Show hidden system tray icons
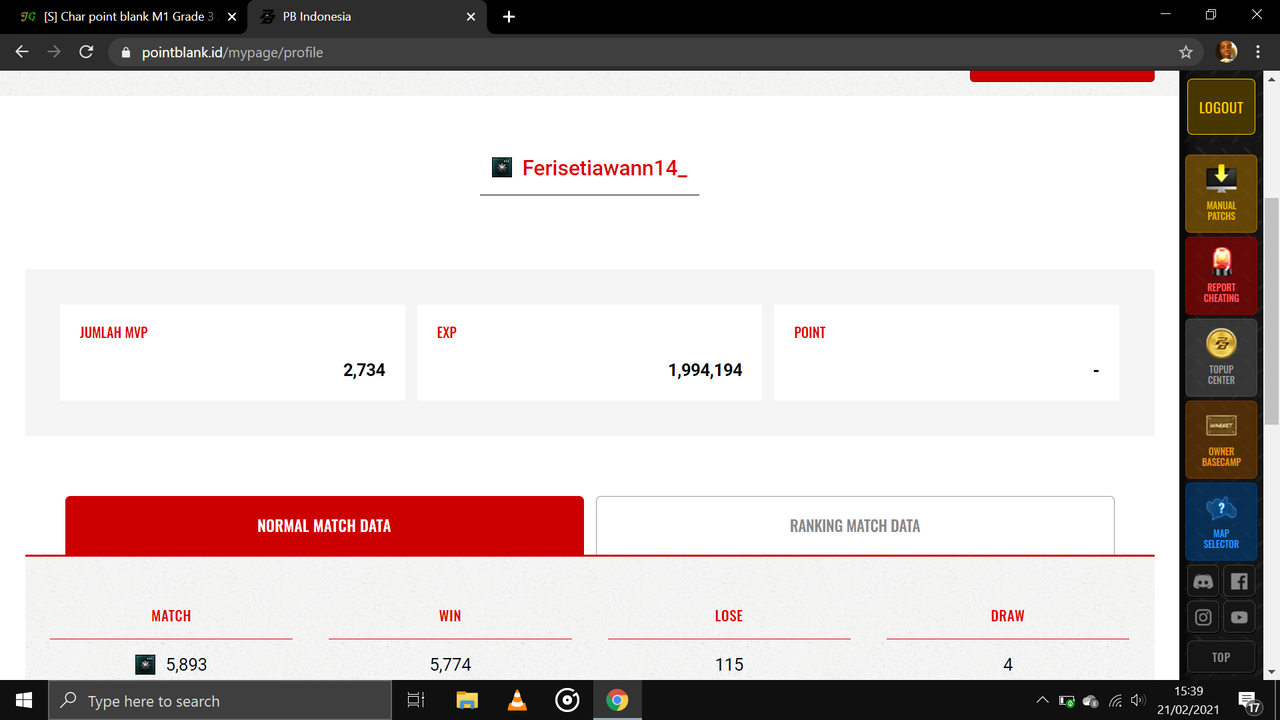The width and height of the screenshot is (1280, 720). 1042,701
